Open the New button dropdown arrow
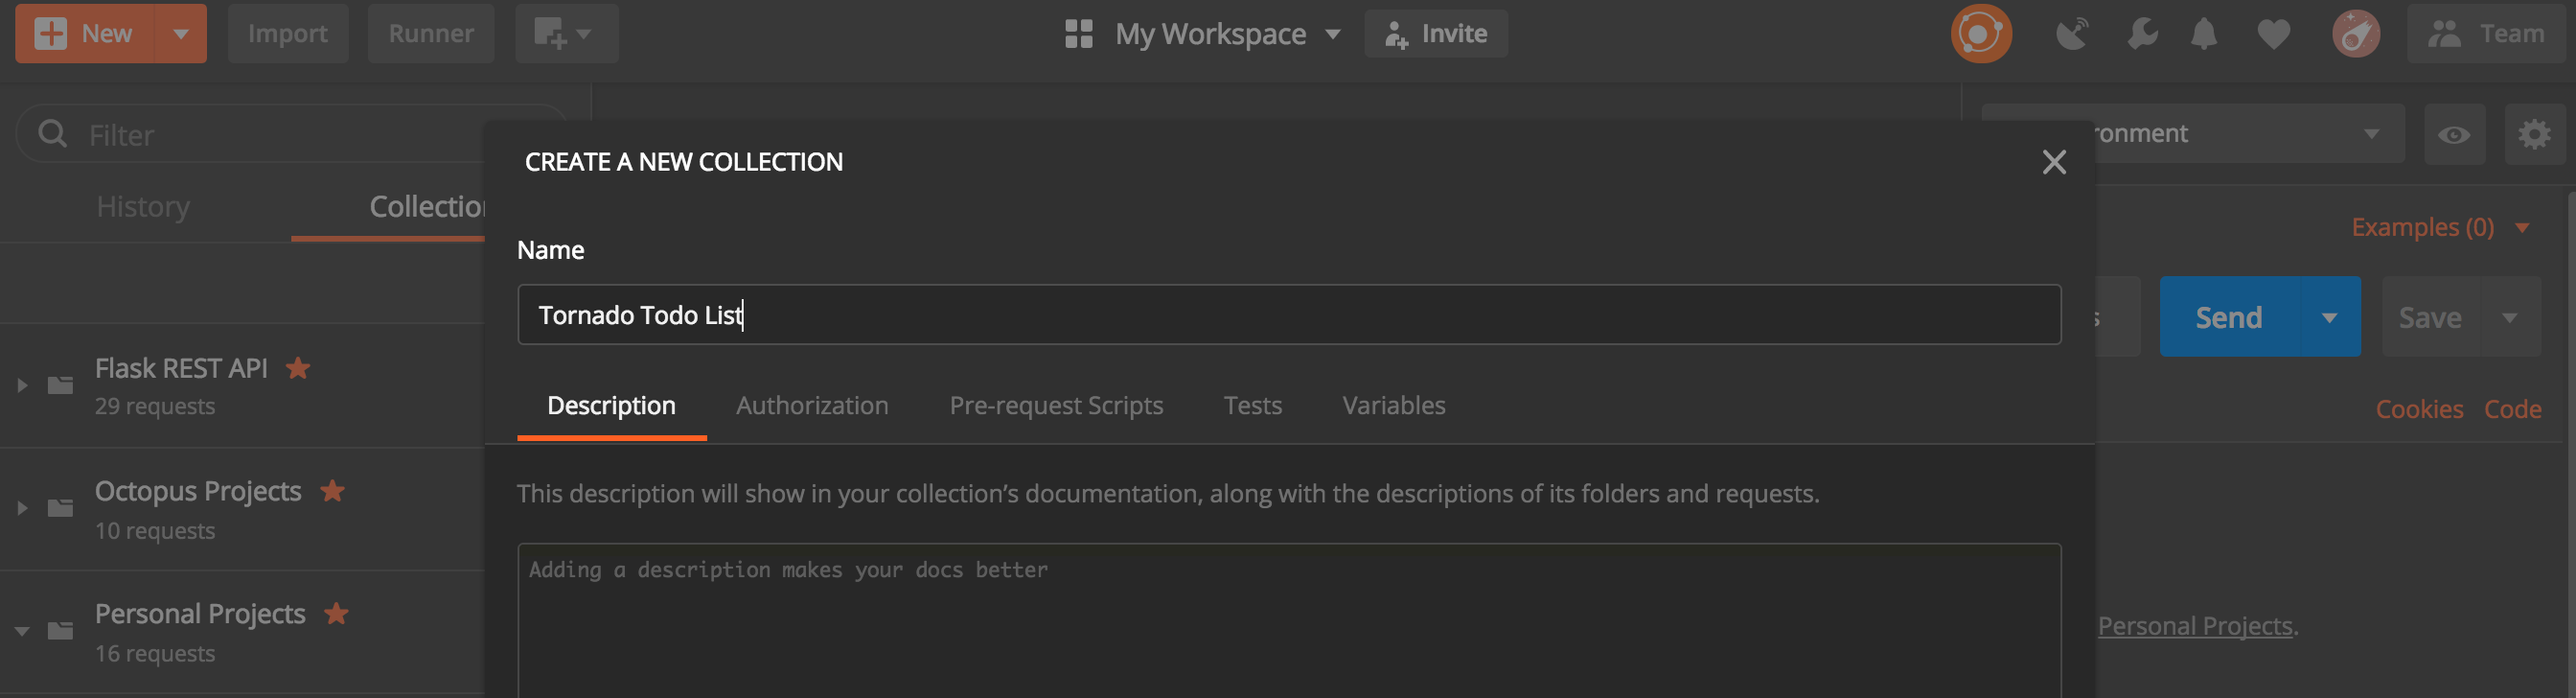The width and height of the screenshot is (2576, 698). pyautogui.click(x=181, y=33)
